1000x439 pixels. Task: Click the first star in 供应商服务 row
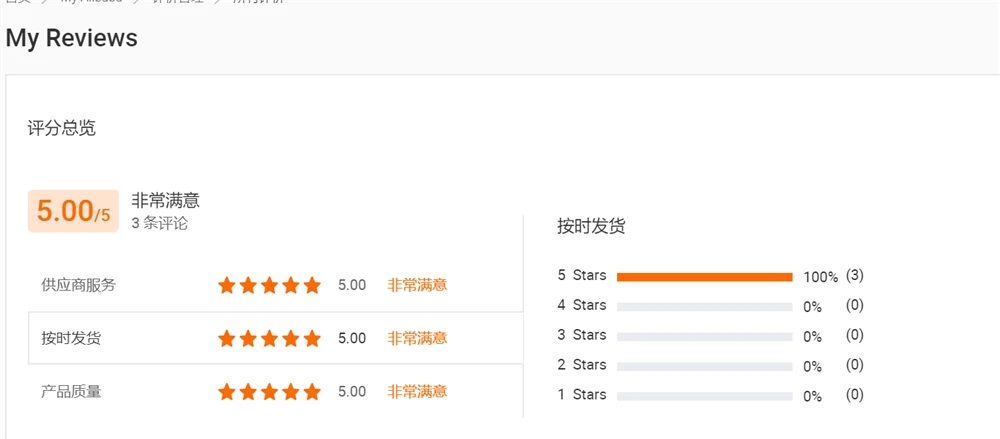(227, 285)
